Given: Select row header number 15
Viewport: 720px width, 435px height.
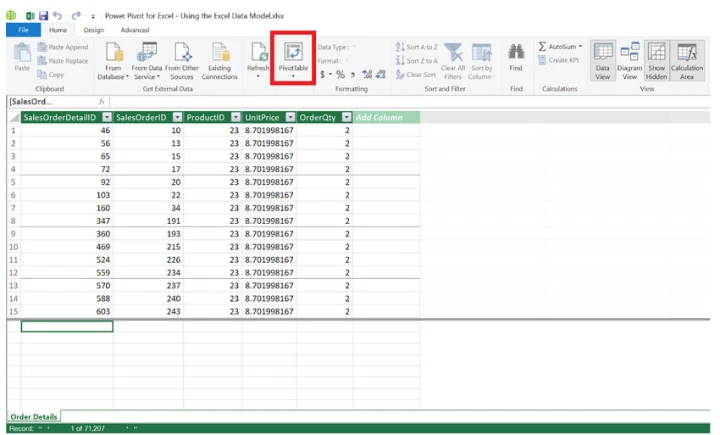Looking at the screenshot, I should pos(13,311).
